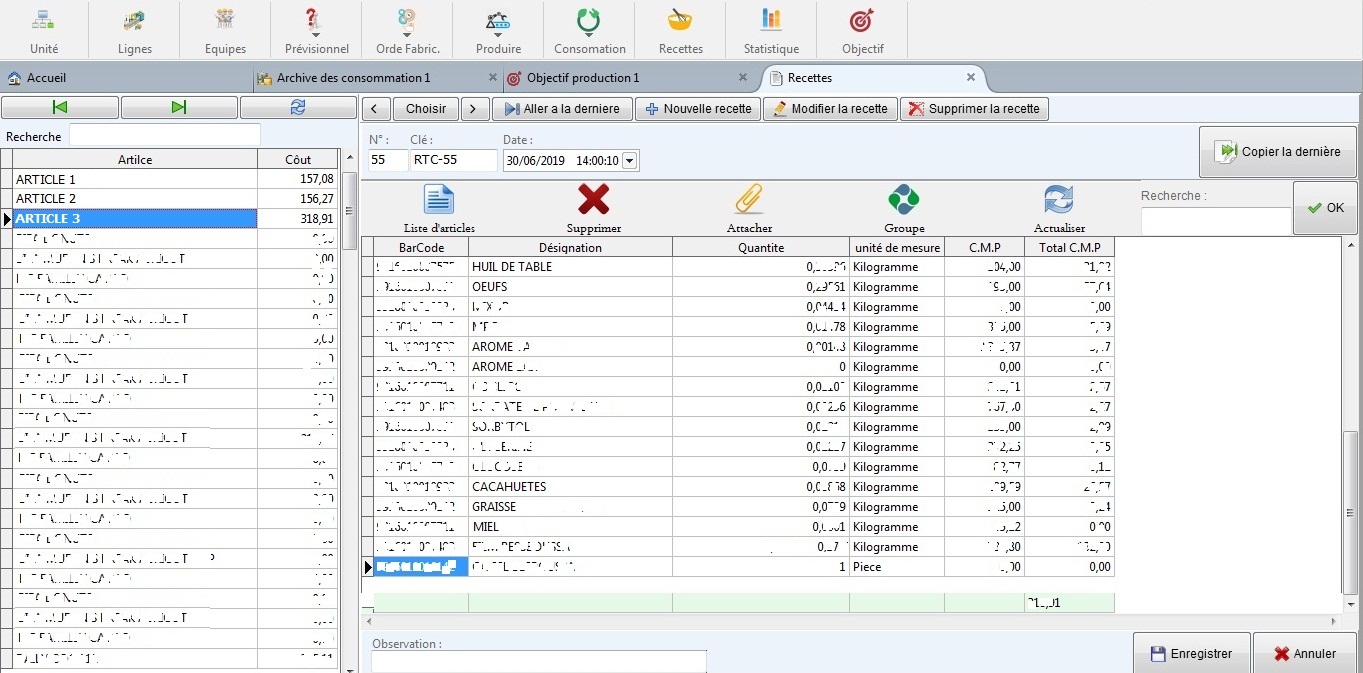Switch to Objectif production 1 tab

(582, 78)
